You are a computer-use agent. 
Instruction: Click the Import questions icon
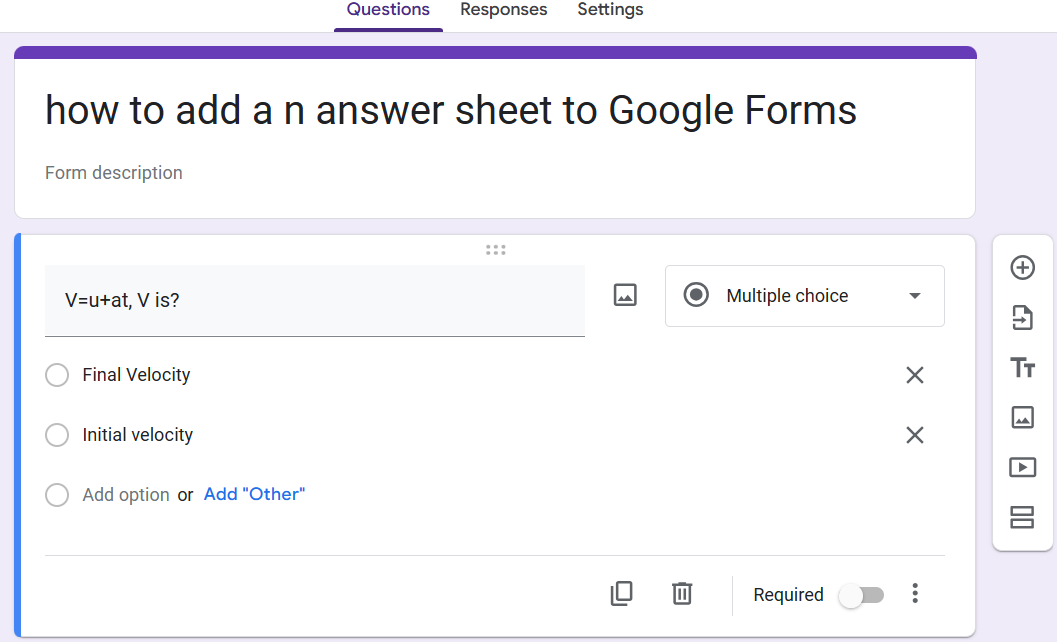pos(1022,318)
